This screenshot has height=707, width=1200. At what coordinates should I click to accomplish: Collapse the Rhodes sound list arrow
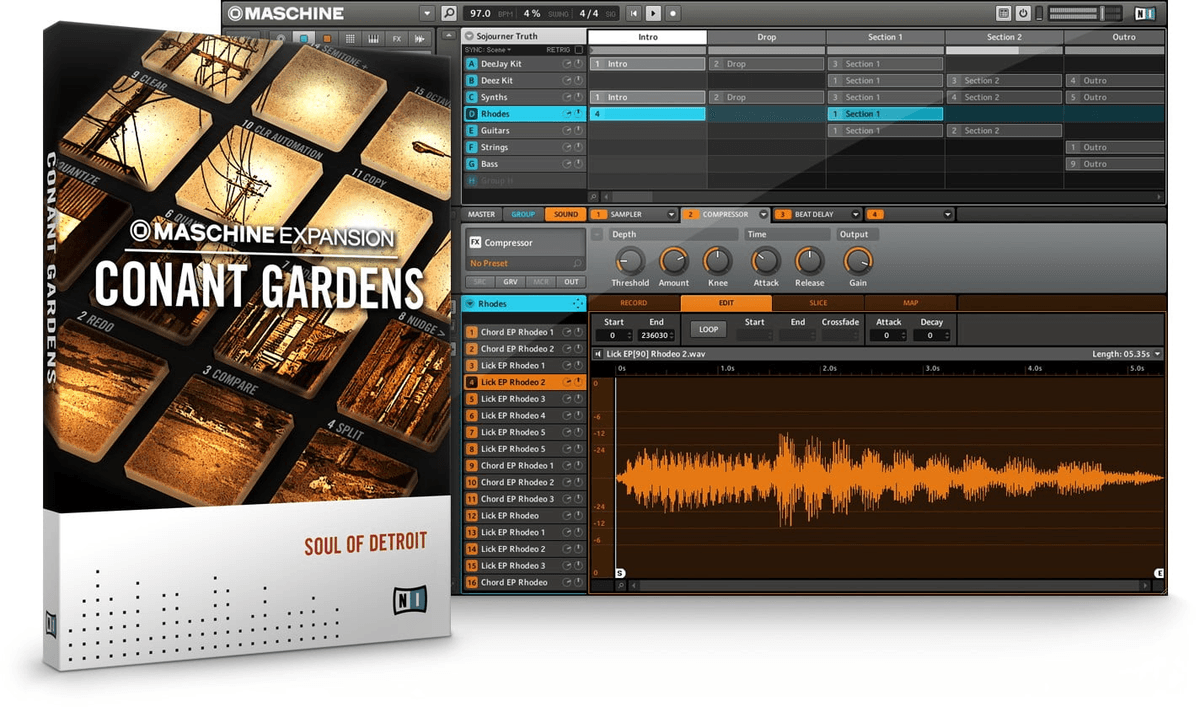[x=470, y=303]
